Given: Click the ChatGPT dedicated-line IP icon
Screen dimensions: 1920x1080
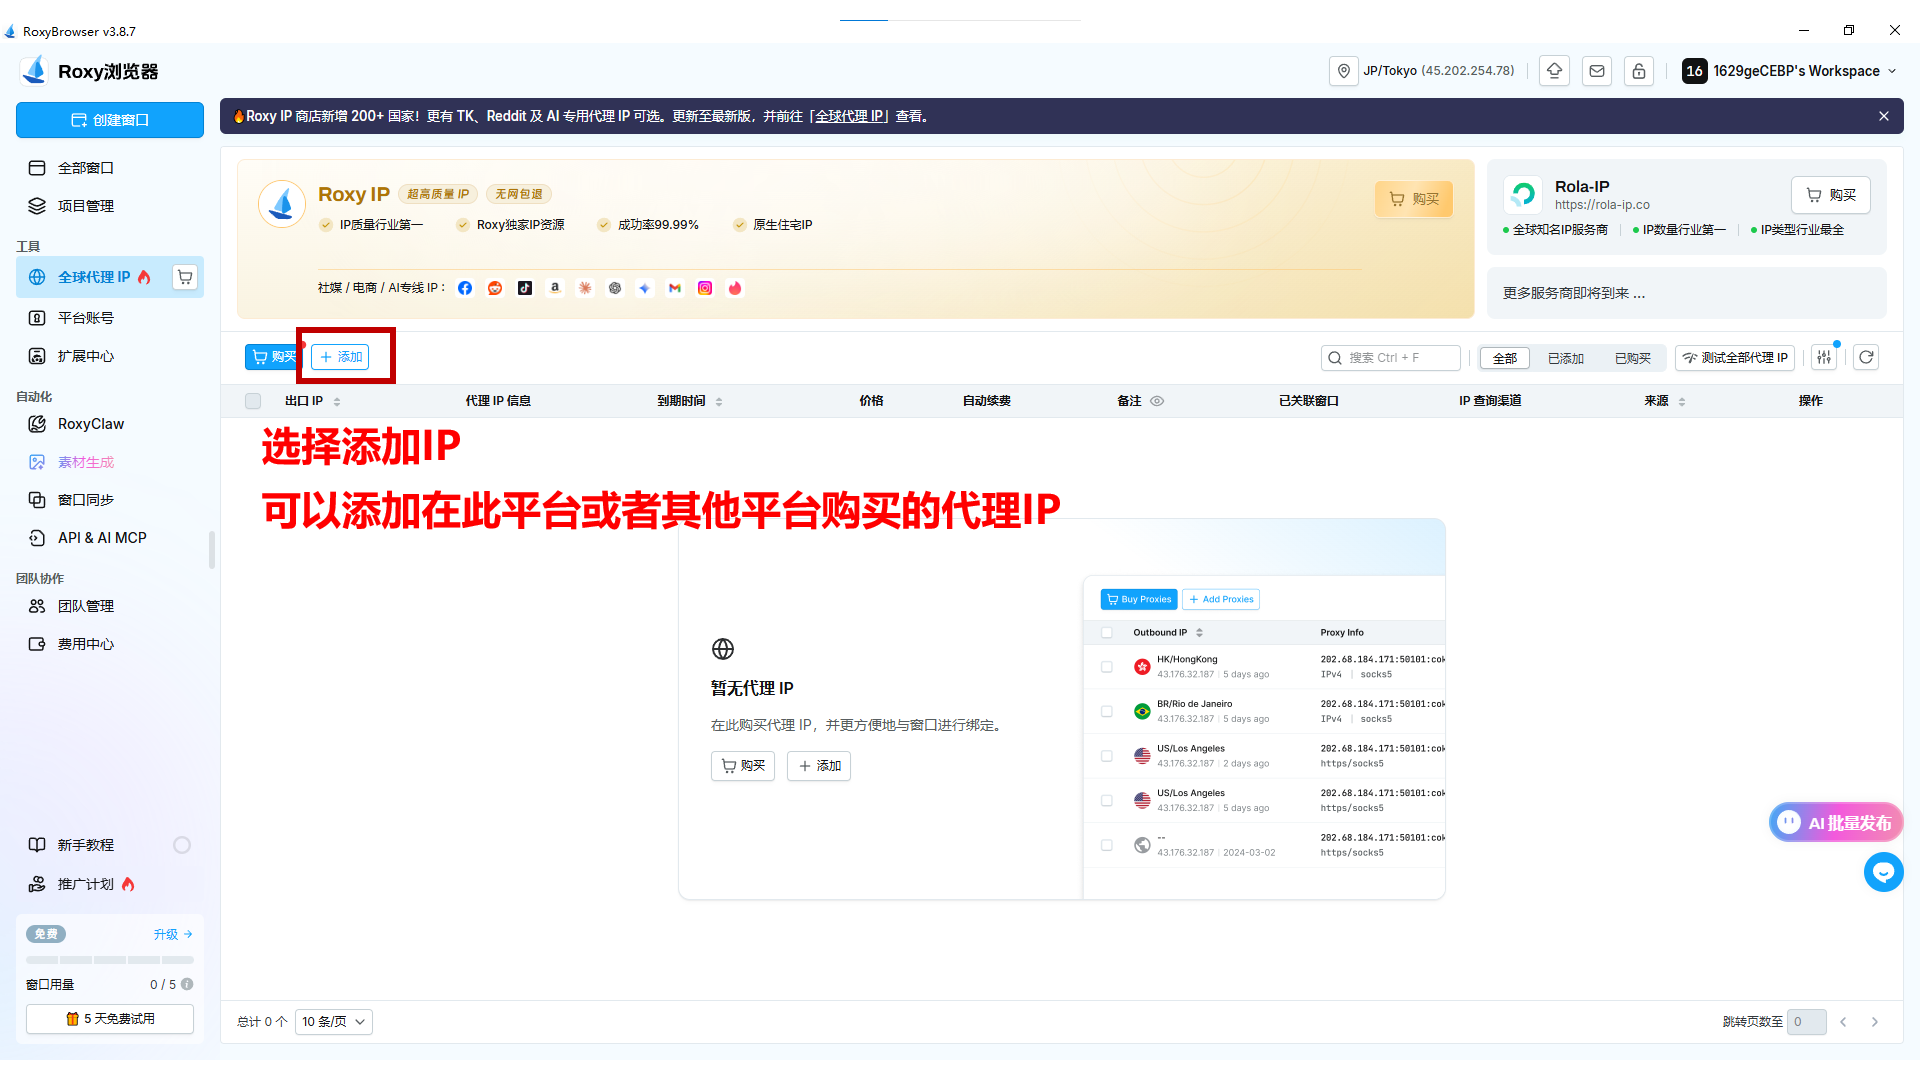Looking at the screenshot, I should [x=615, y=288].
